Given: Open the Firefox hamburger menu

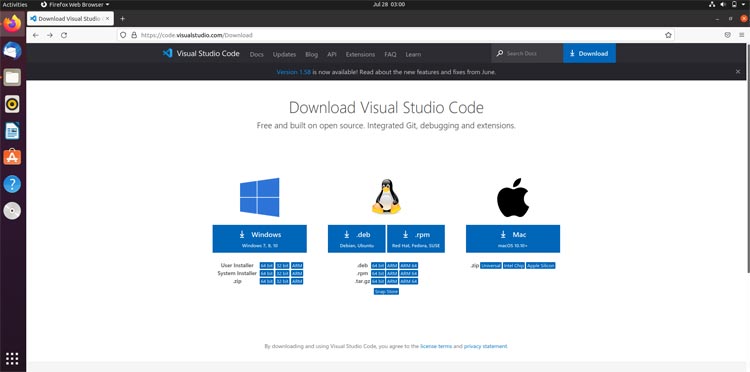Looking at the screenshot, I should tap(741, 35).
